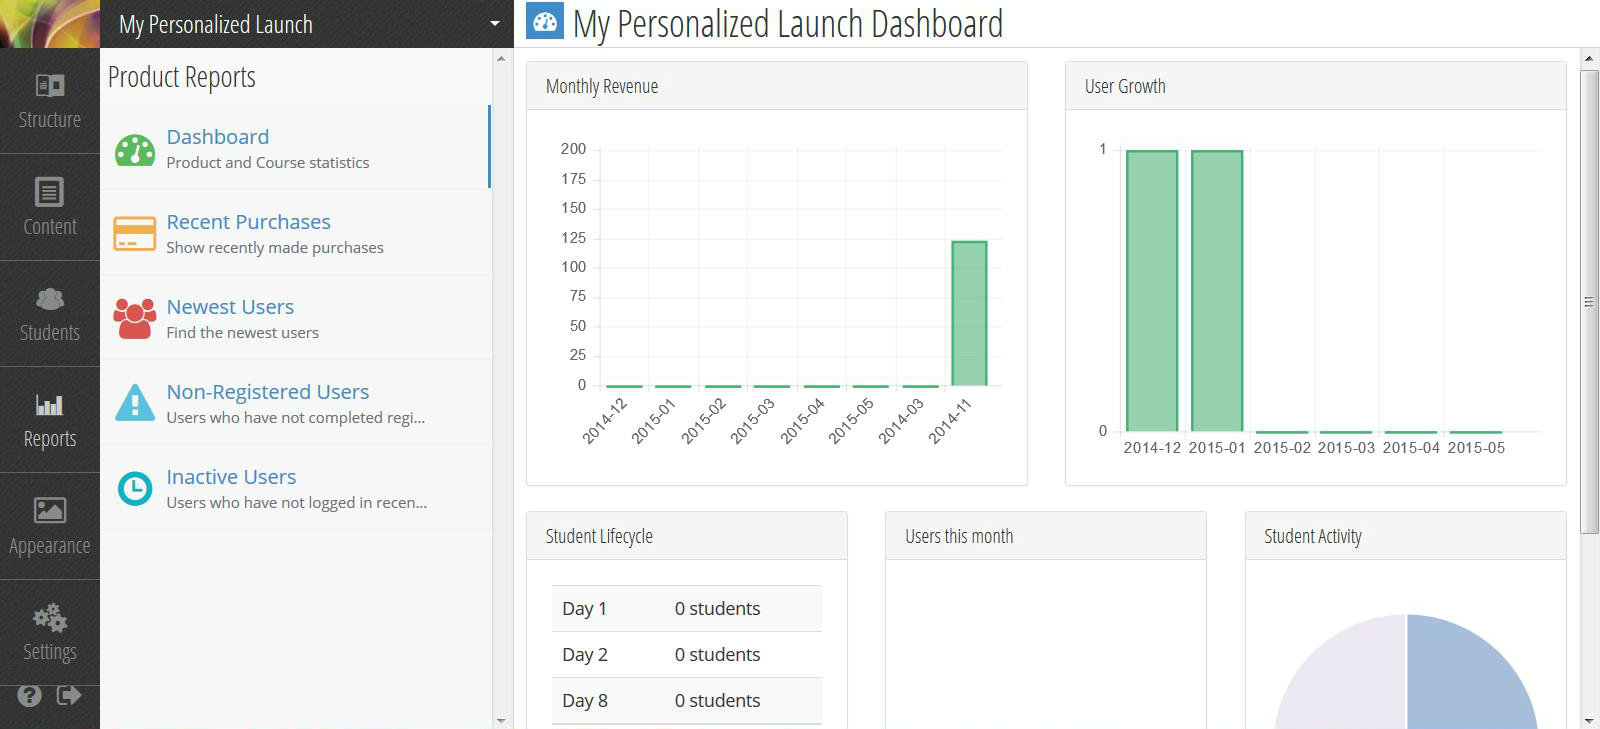Click the Student Lifecycle panel header
Viewport: 1600px width, 729px height.
click(x=687, y=536)
